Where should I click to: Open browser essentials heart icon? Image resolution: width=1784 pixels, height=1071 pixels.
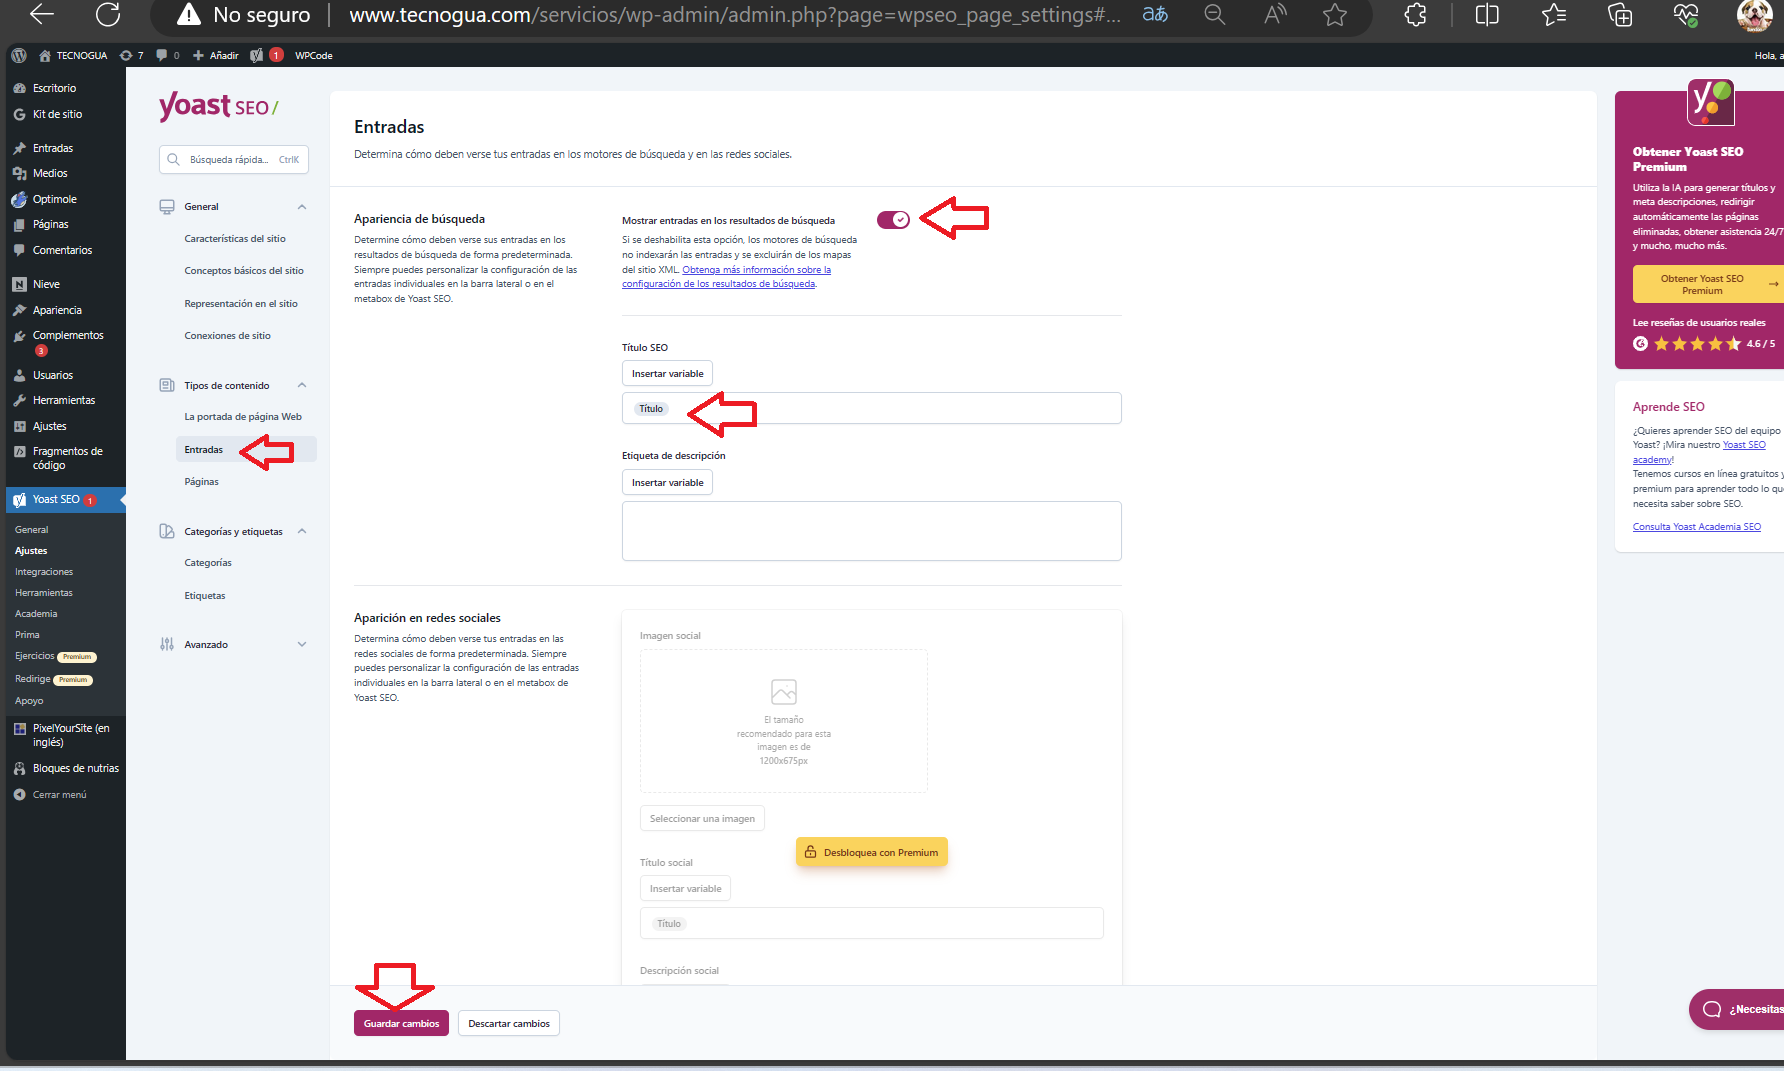tap(1686, 14)
